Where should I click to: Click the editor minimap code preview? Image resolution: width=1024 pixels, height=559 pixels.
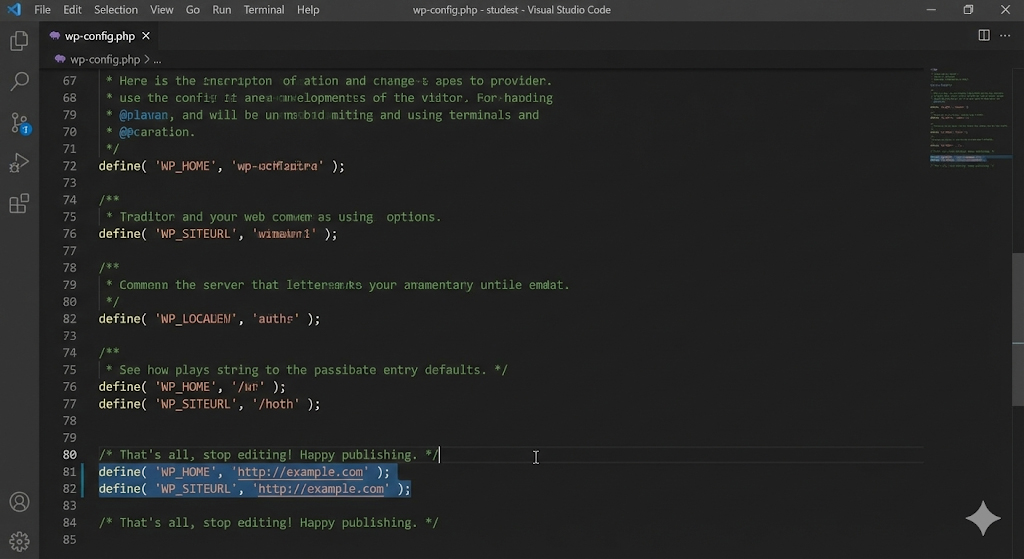click(x=970, y=118)
